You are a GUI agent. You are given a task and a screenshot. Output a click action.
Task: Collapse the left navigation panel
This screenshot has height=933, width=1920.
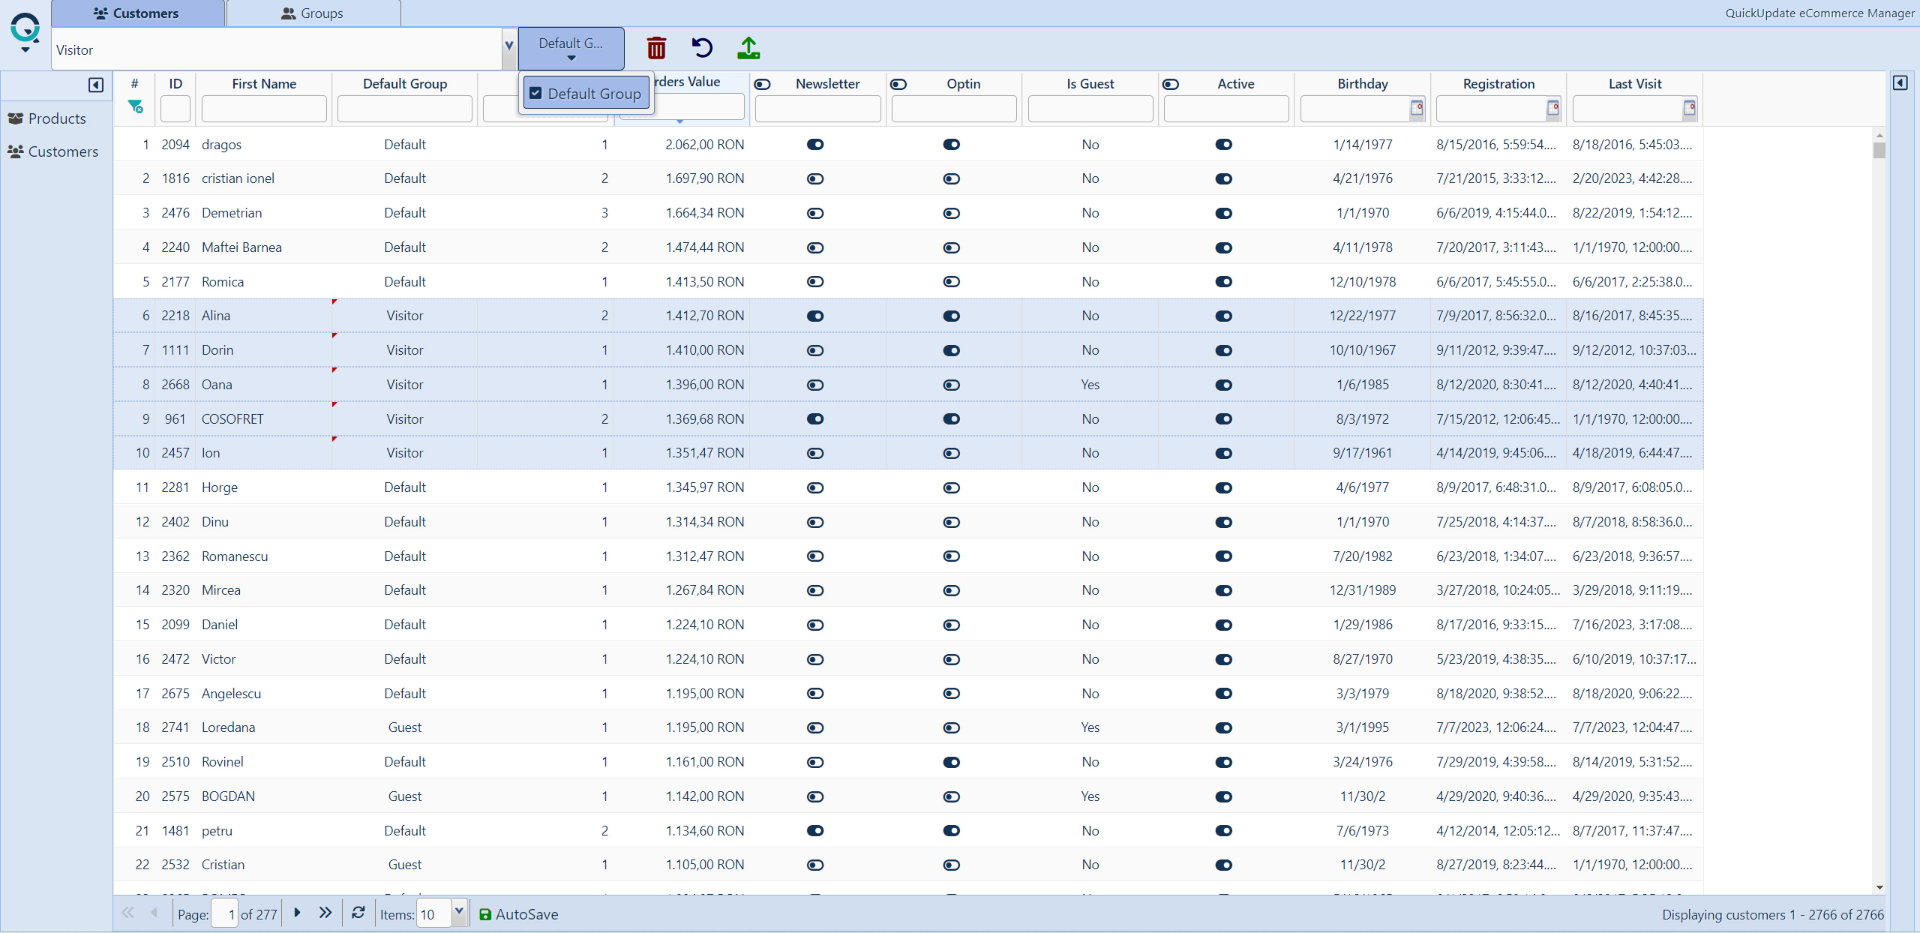(96, 85)
